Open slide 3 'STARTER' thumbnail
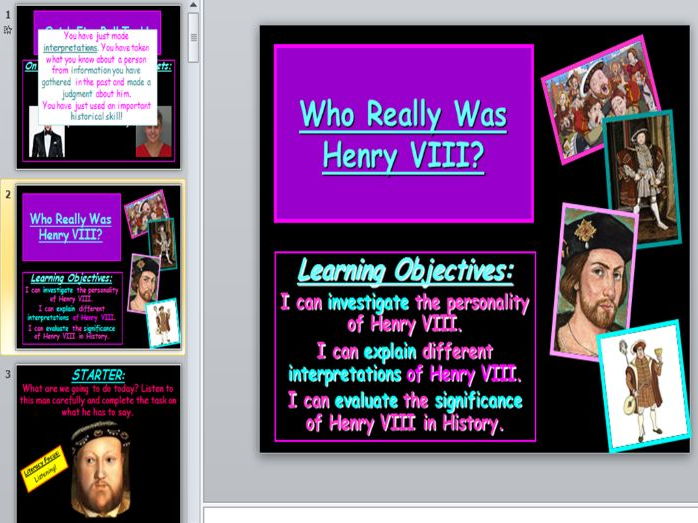Viewport: 698px width, 523px height. pos(99,444)
